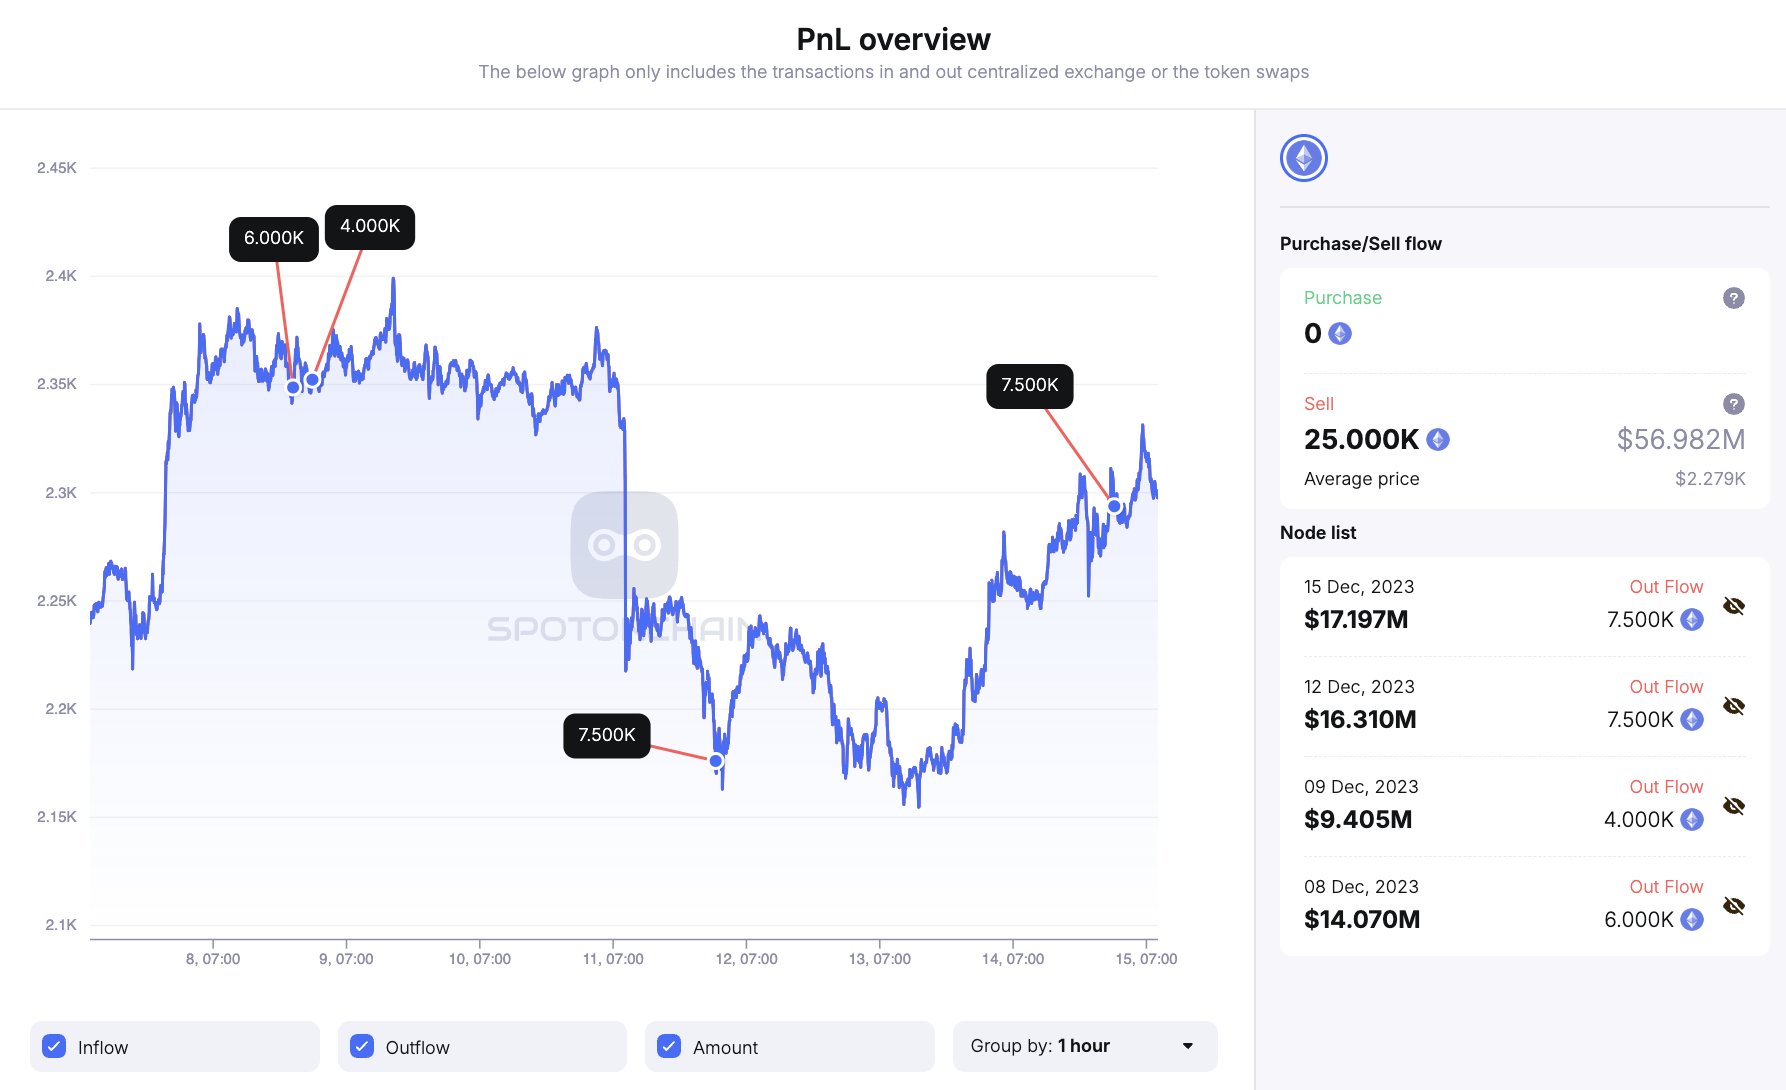Click the large Ethereum token icon
This screenshot has width=1786, height=1090.
[1303, 158]
